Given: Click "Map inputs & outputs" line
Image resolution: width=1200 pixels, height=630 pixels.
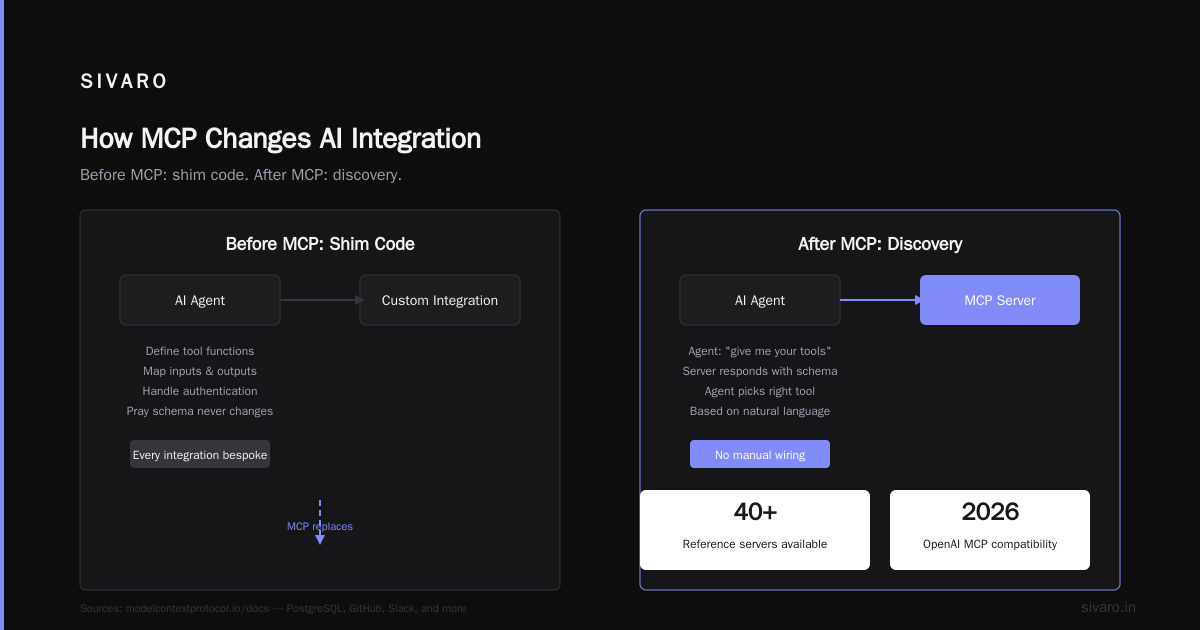Looking at the screenshot, I should tap(200, 371).
